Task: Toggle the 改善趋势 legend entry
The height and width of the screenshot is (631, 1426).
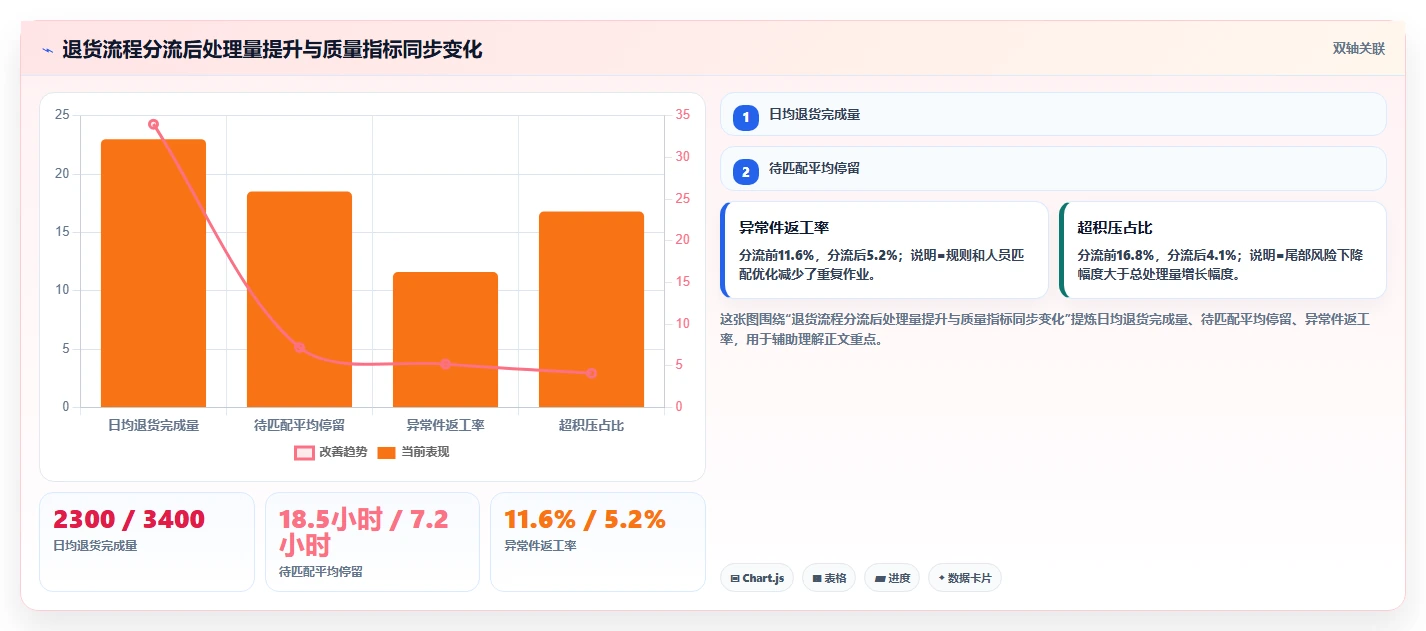Action: pyautogui.click(x=331, y=452)
